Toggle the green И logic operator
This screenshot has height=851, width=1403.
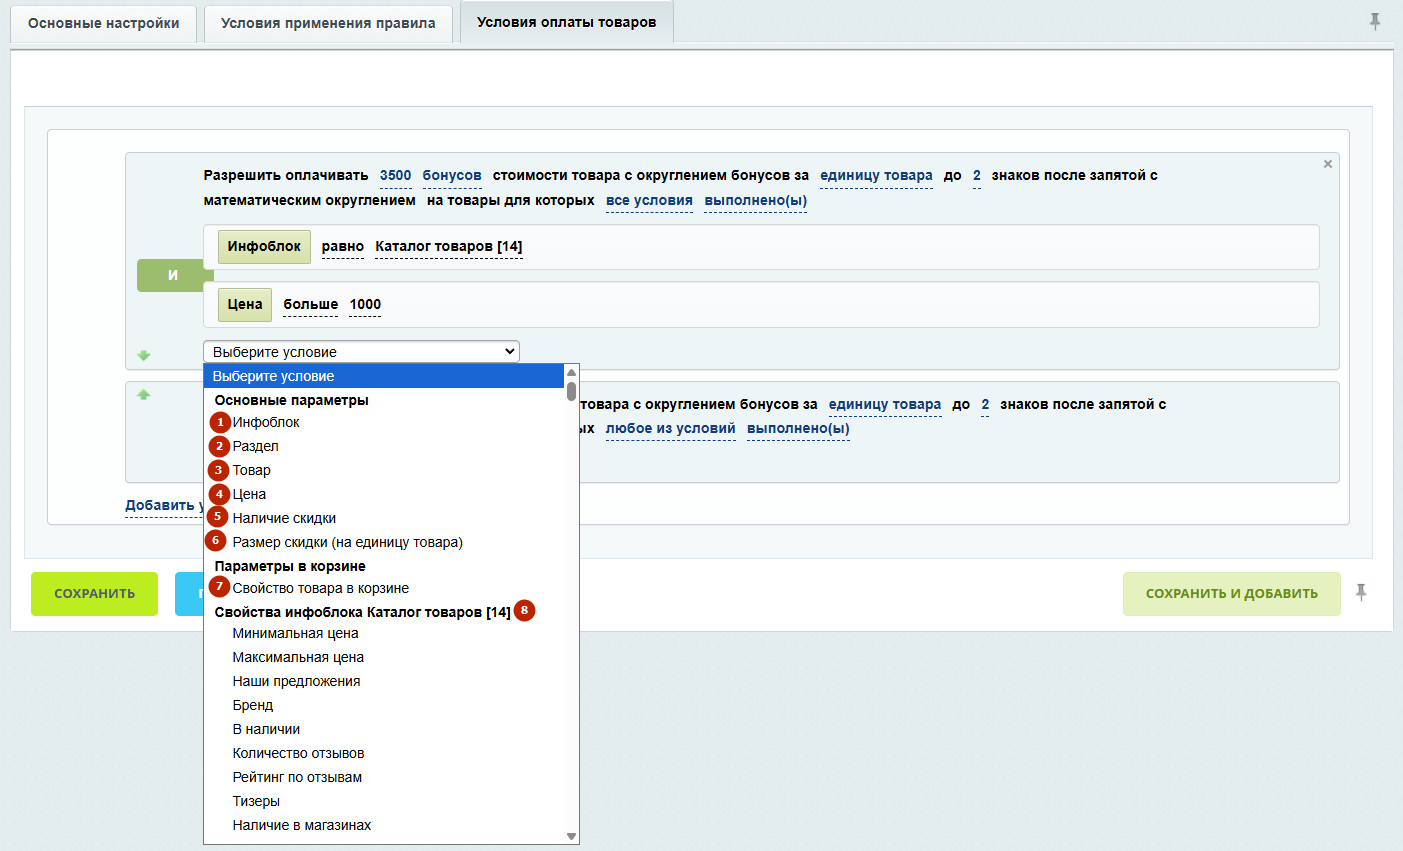tap(172, 275)
